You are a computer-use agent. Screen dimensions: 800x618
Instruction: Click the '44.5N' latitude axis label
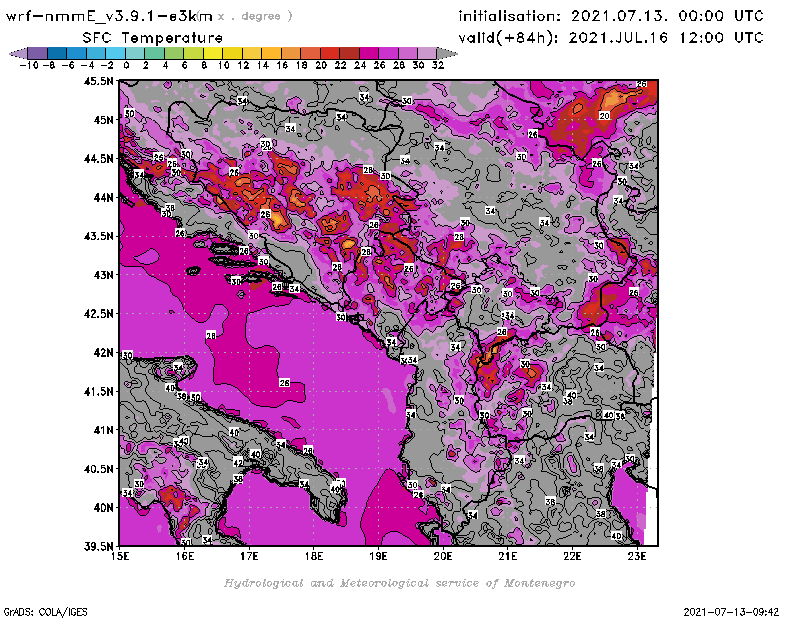98,159
